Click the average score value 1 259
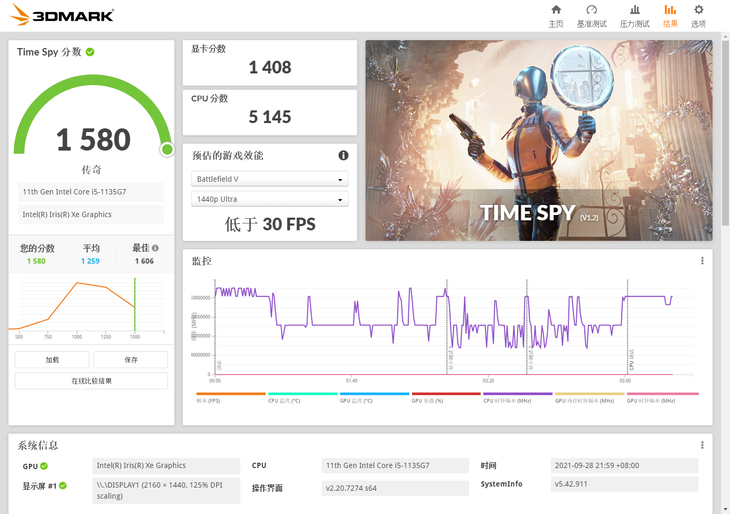 click(x=90, y=261)
